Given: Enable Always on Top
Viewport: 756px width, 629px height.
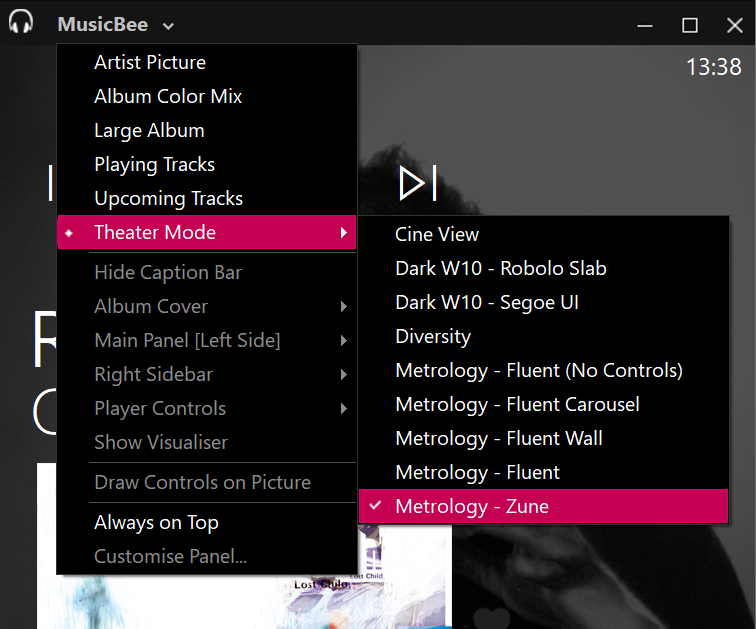Looking at the screenshot, I should point(207,522).
